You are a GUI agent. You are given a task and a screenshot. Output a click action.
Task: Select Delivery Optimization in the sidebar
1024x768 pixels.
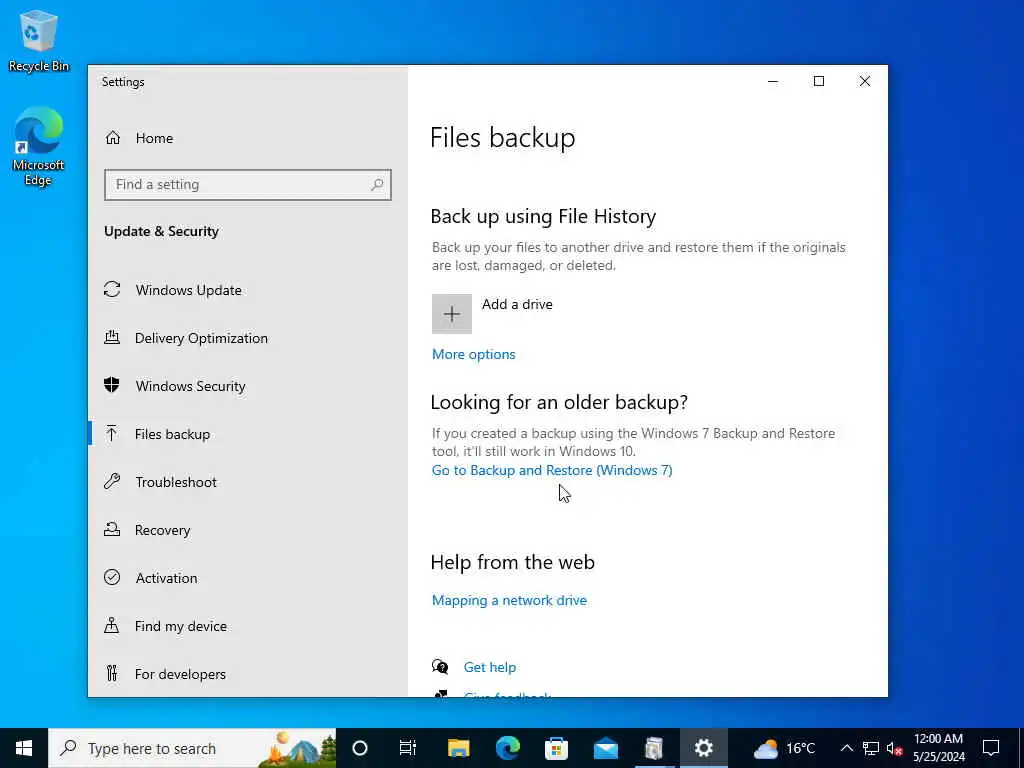click(x=201, y=338)
